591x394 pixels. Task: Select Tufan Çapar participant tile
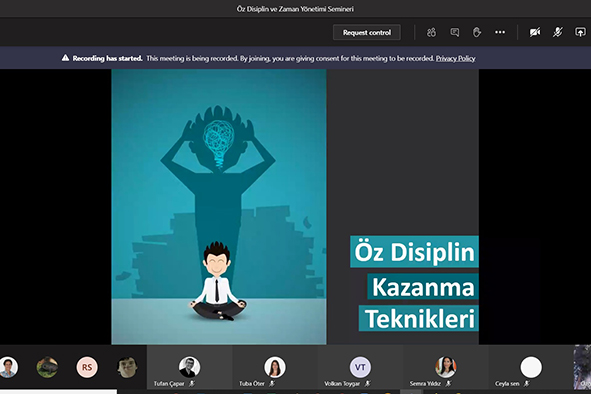189,368
